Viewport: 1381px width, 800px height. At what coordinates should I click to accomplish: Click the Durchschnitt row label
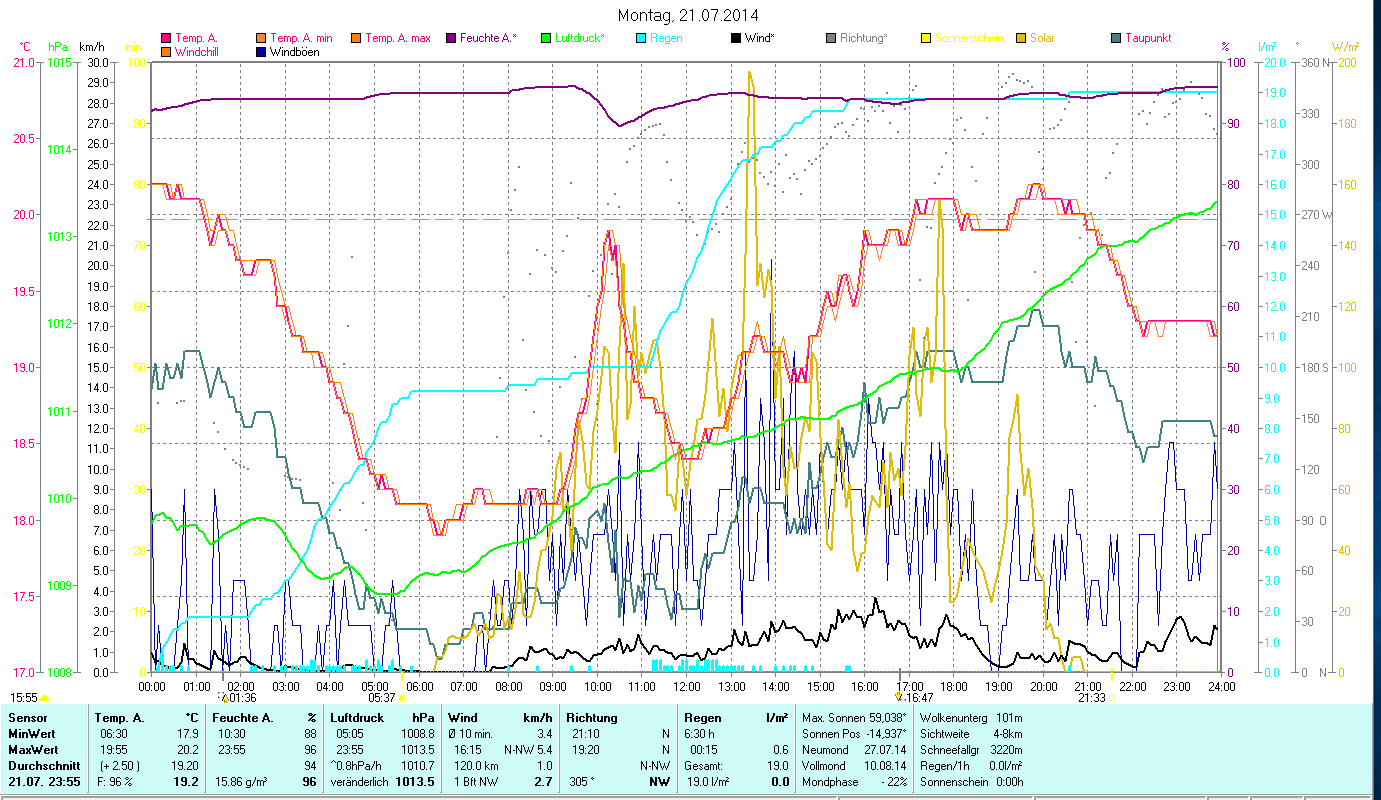click(x=43, y=766)
